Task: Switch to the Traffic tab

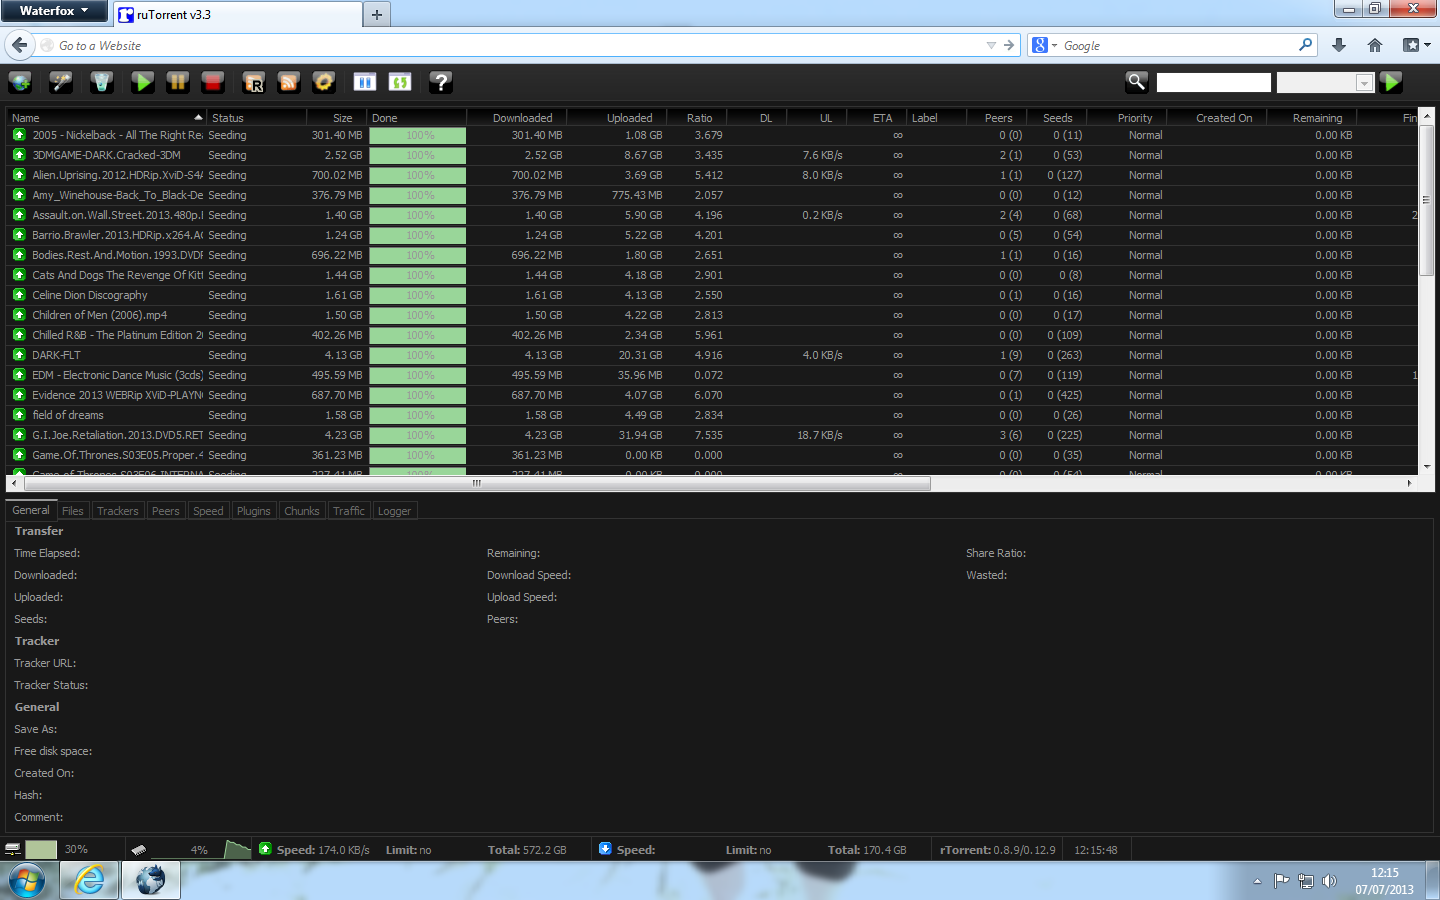Action: click(x=349, y=511)
